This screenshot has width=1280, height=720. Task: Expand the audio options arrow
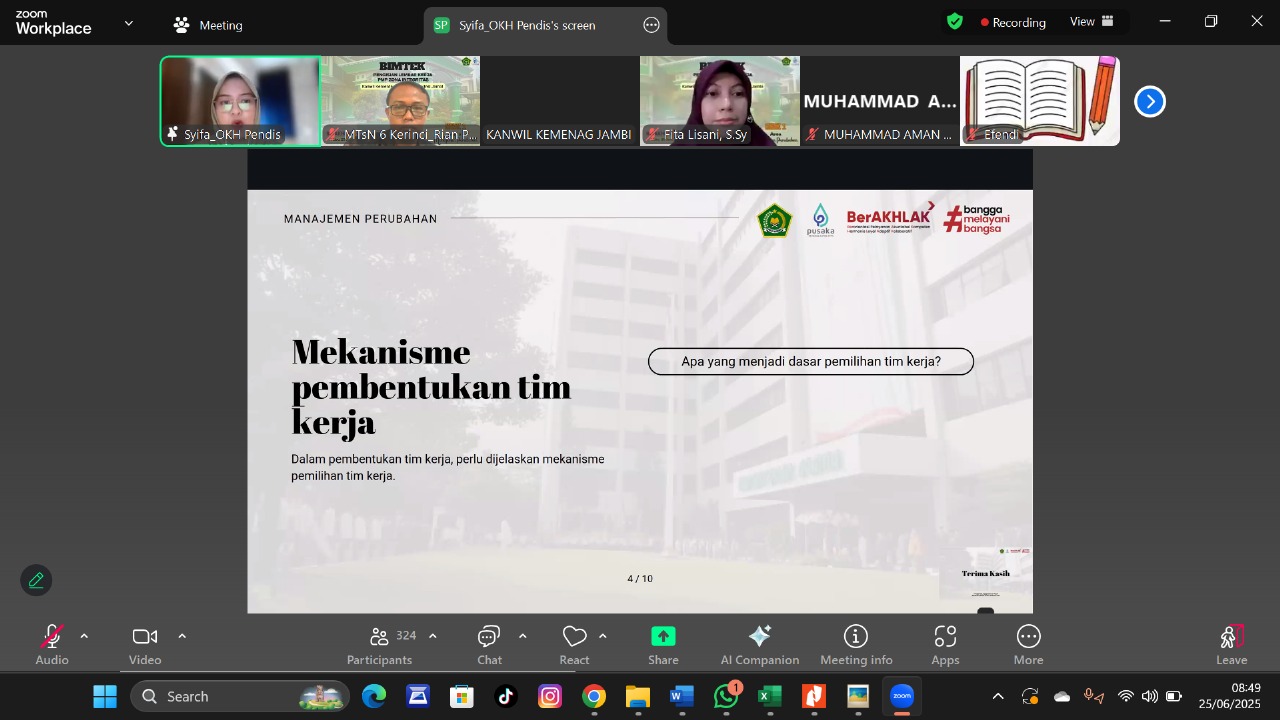pos(84,636)
